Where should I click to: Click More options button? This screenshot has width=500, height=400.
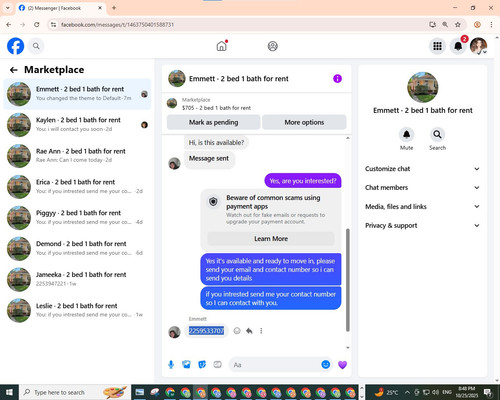(x=304, y=122)
